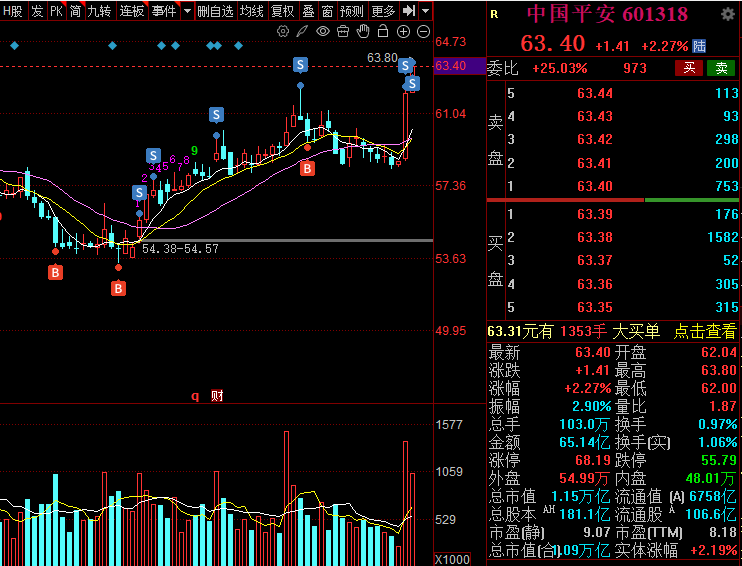Click the B marker beneath the red dot near 61.04

click(x=308, y=168)
